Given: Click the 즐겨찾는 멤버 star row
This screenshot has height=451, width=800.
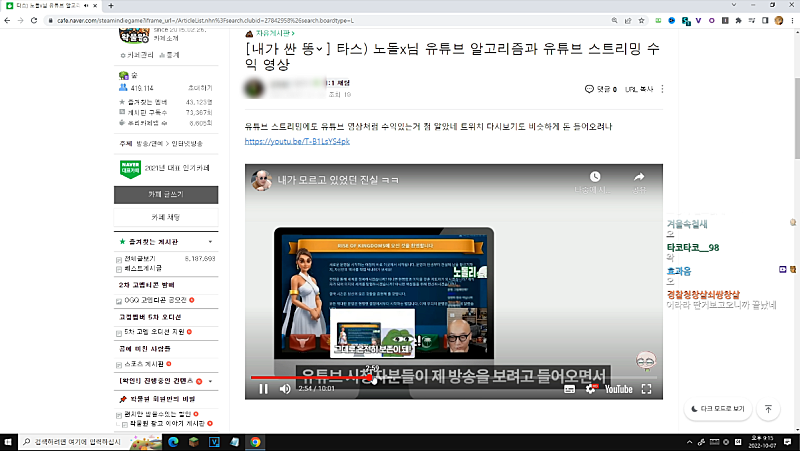Looking at the screenshot, I should point(166,102).
